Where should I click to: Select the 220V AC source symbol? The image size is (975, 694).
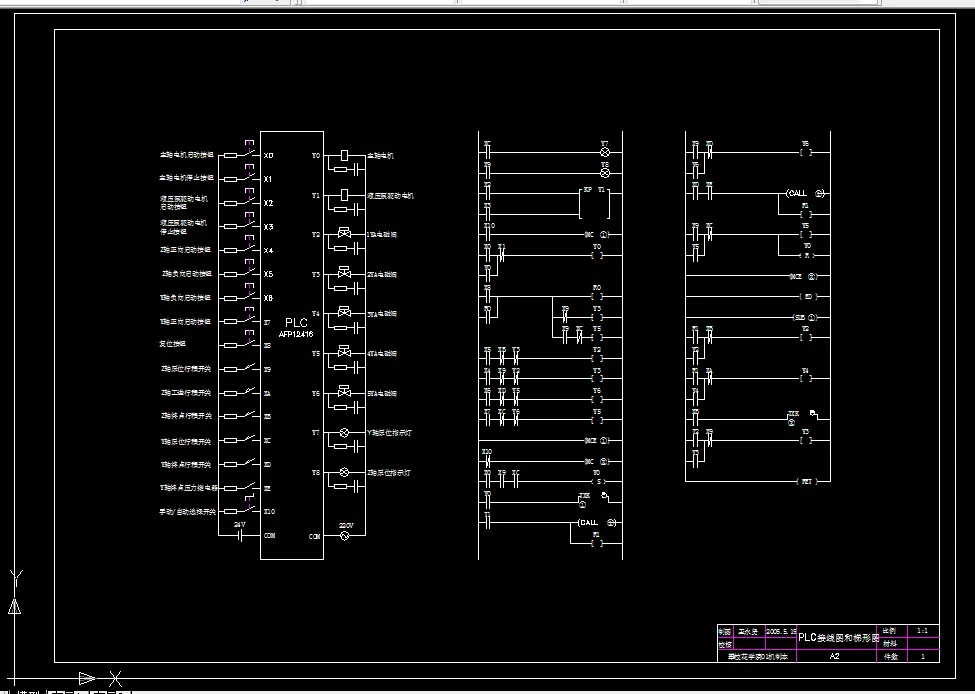pyautogui.click(x=345, y=535)
